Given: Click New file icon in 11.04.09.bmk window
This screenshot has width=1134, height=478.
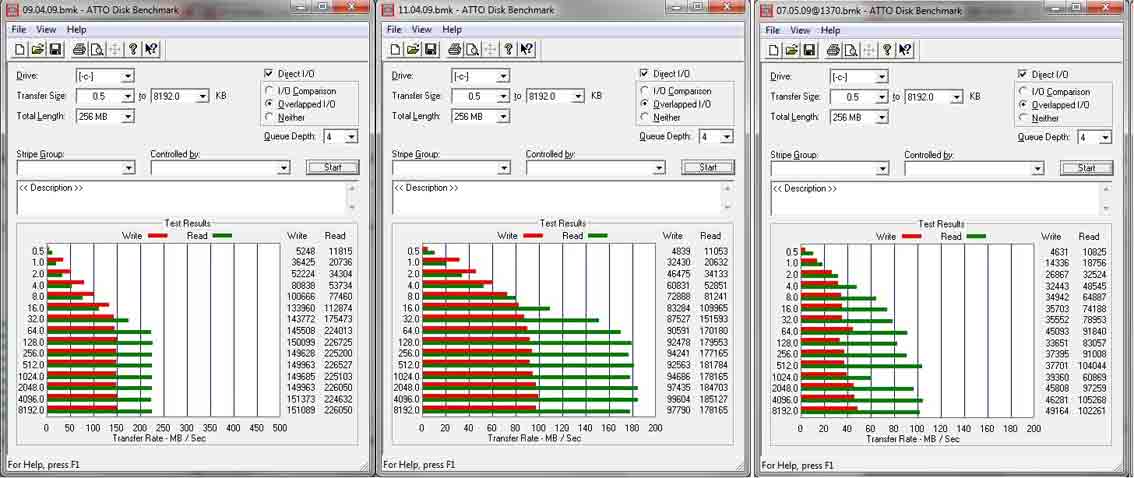Looking at the screenshot, I should pos(396,49).
